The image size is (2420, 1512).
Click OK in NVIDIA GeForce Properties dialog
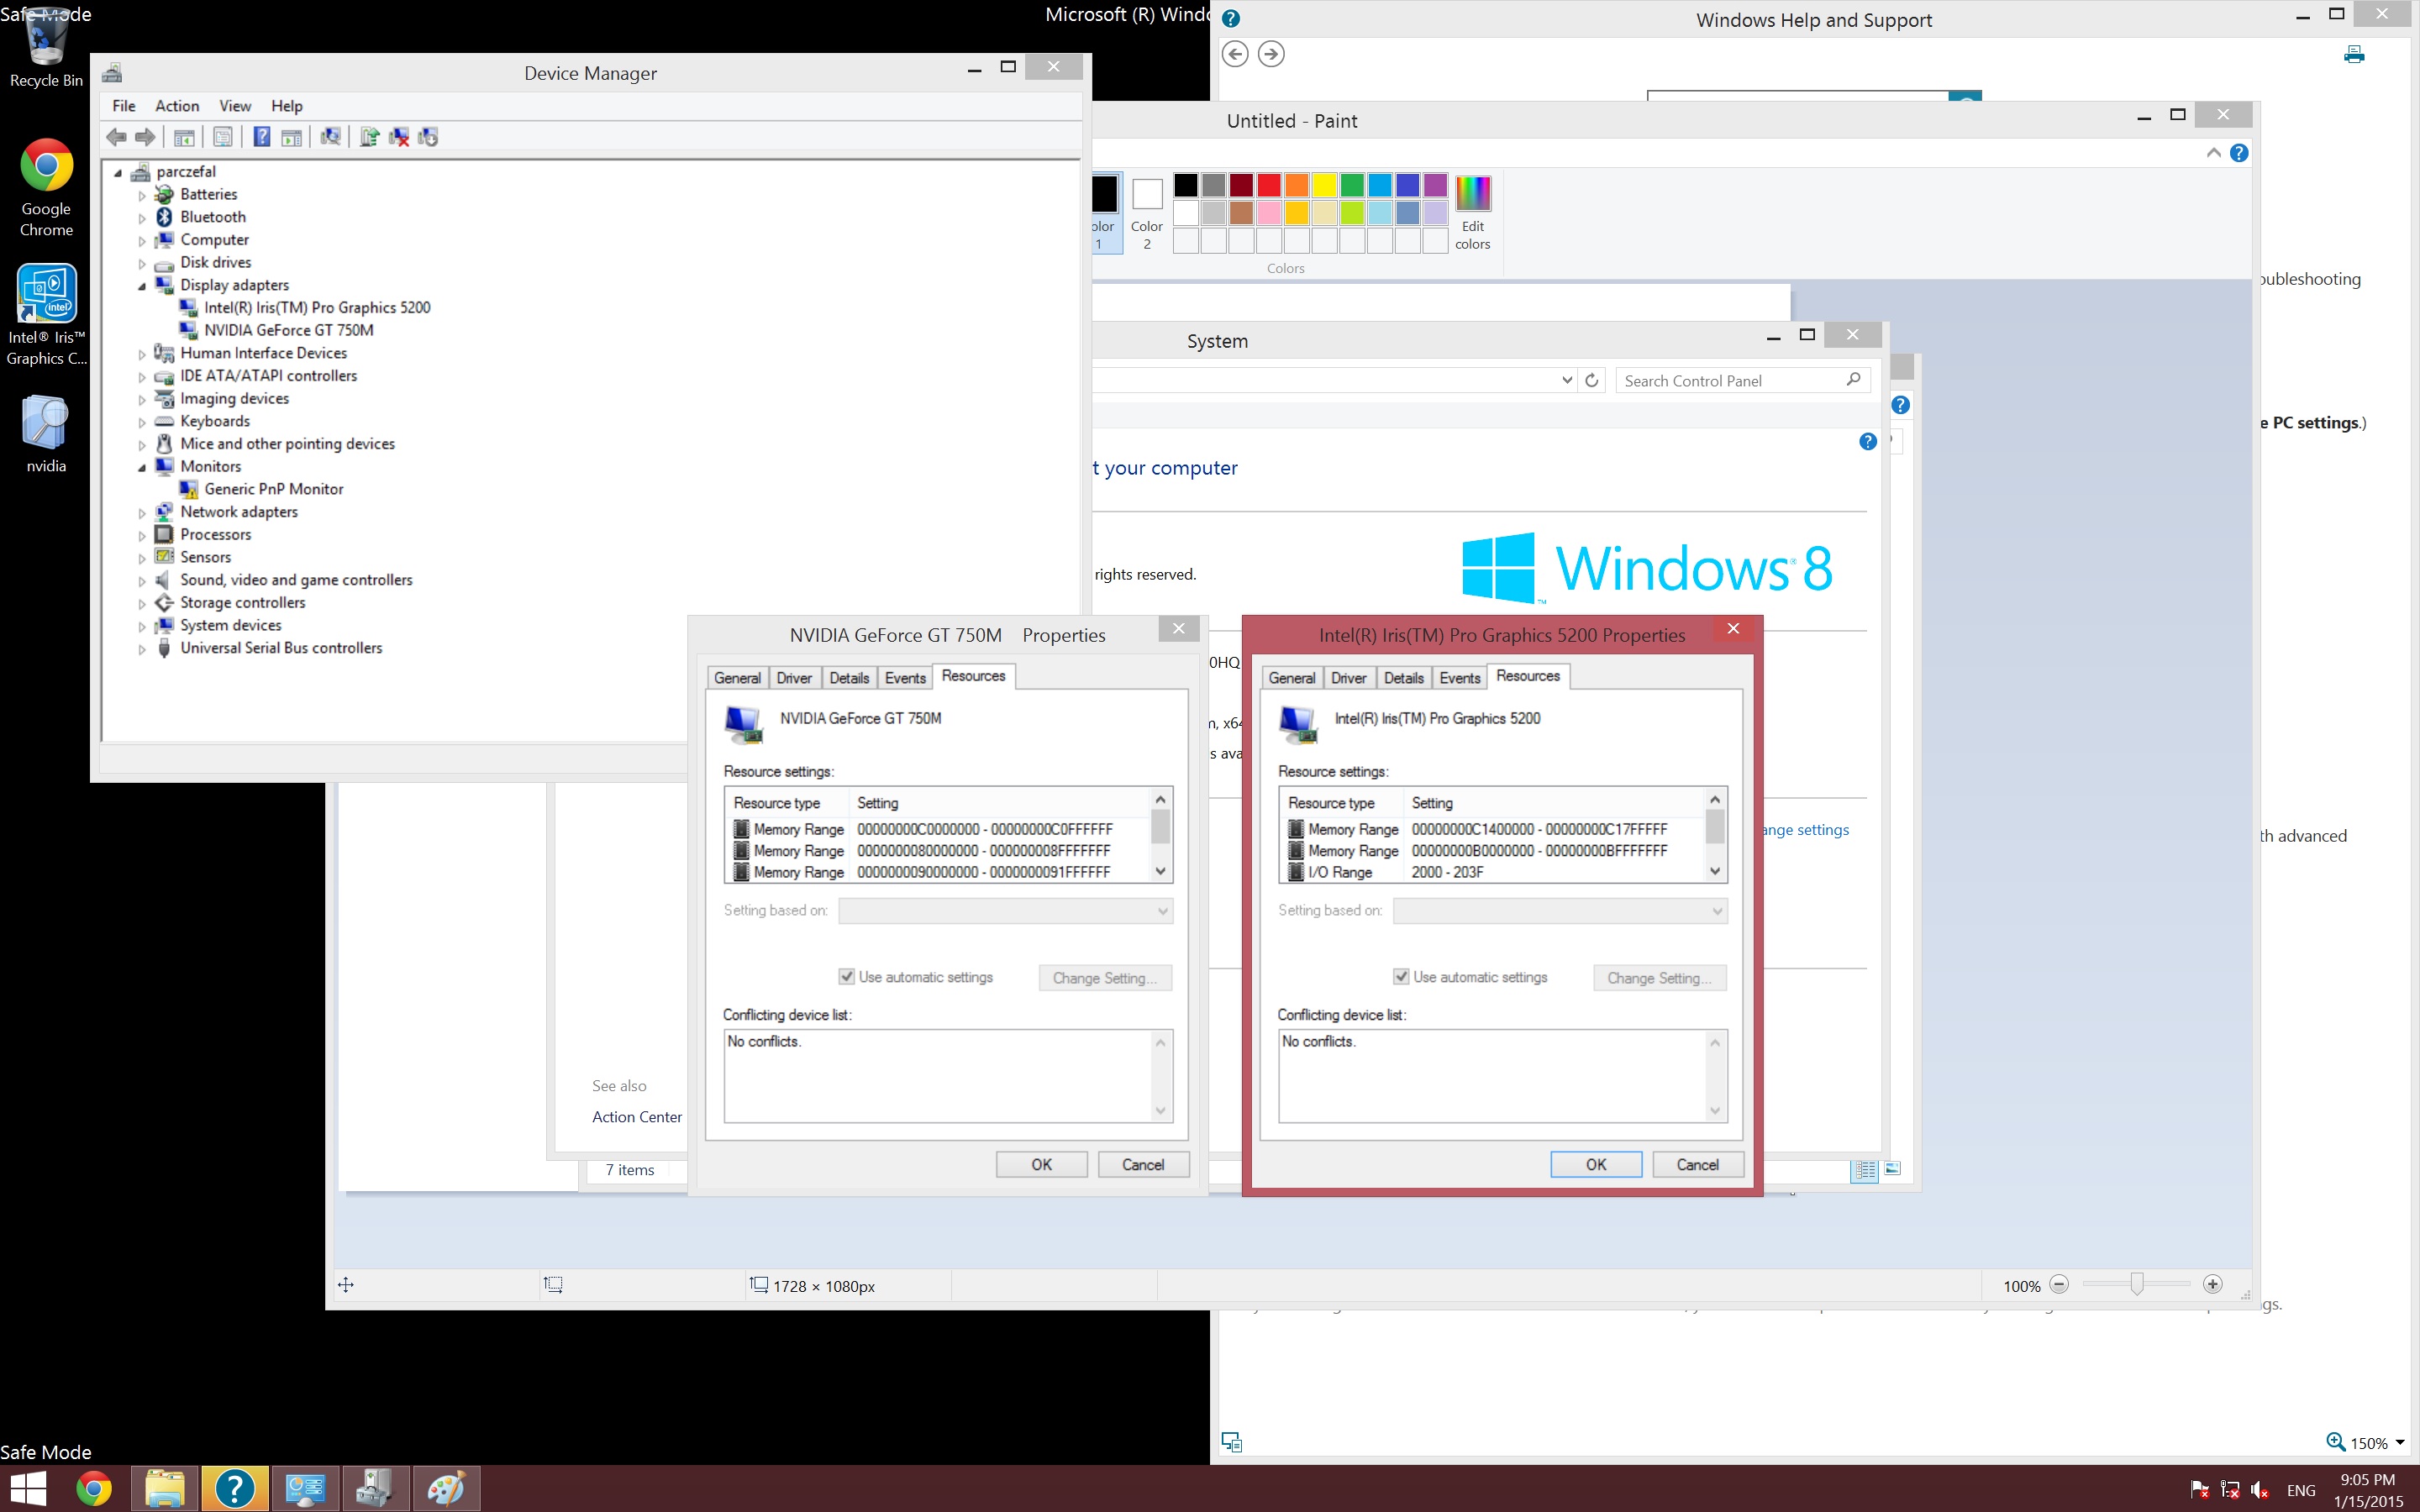1041,1164
